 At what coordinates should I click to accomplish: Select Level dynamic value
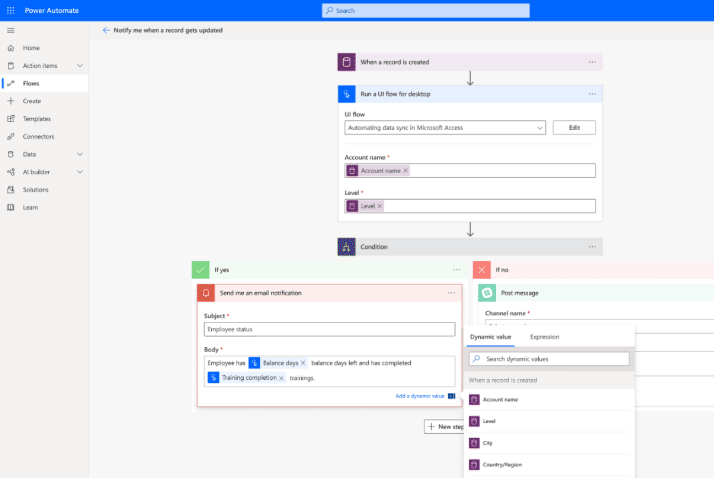[549, 422]
